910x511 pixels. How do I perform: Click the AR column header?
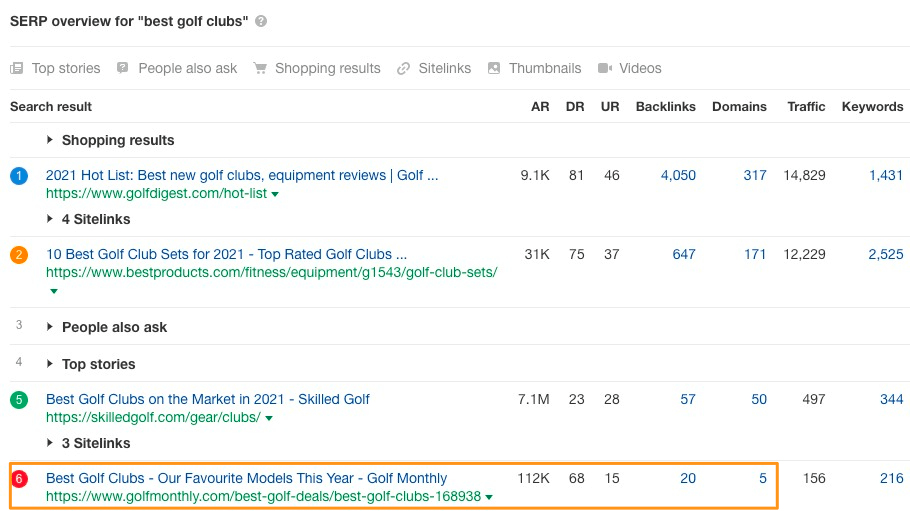coord(540,107)
